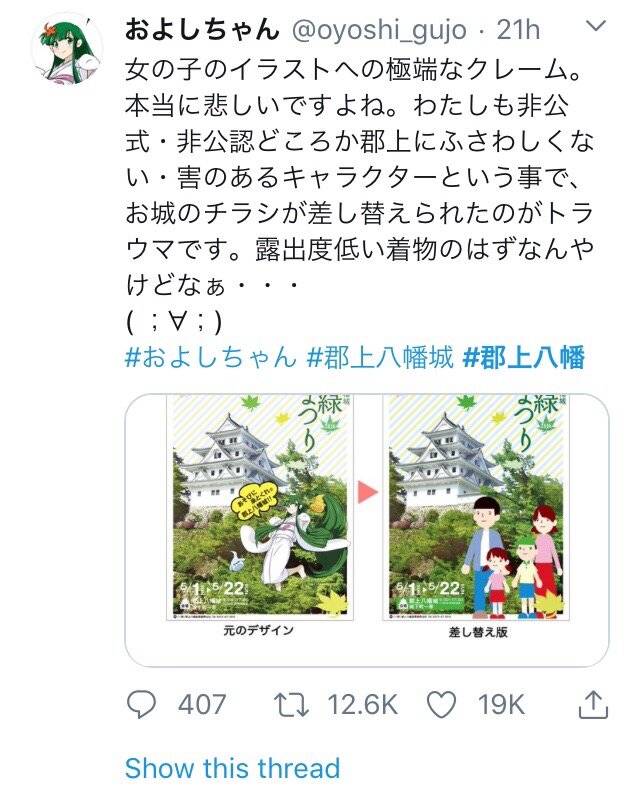The image size is (640, 792).
Task: Open the green-haired profile avatar
Action: [67, 49]
